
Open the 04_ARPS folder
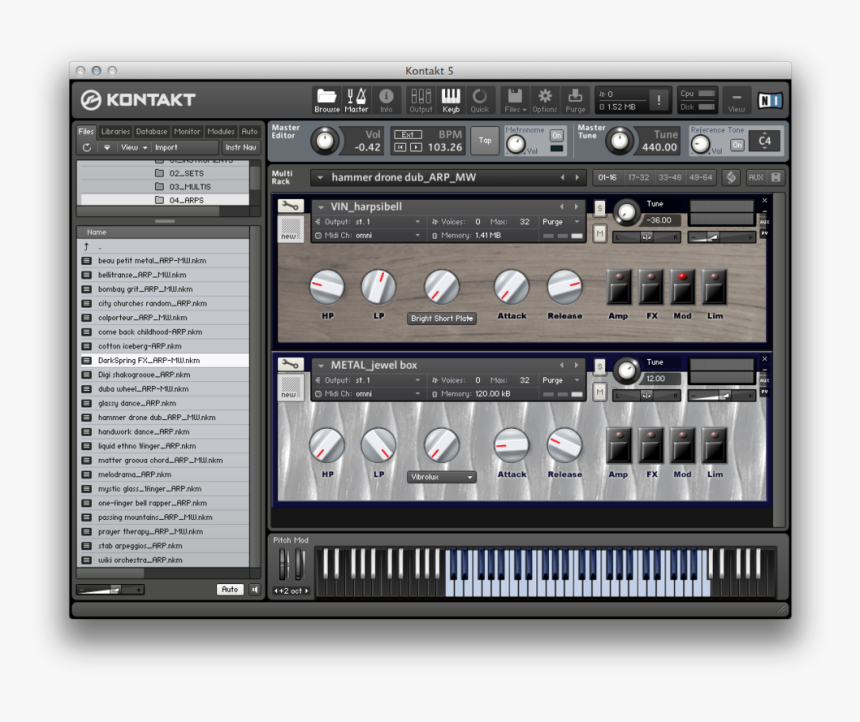coord(186,200)
